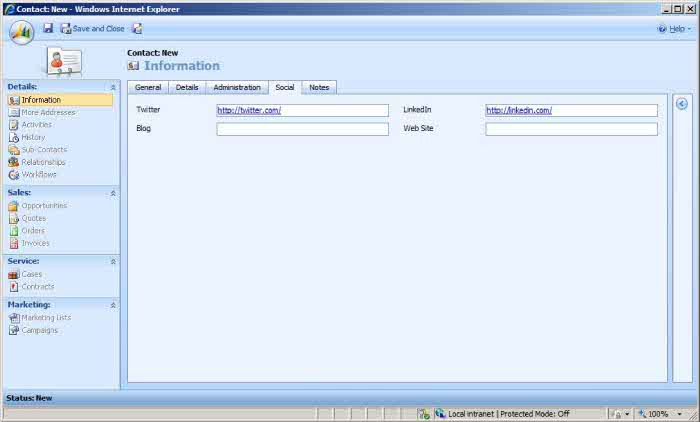Image resolution: width=700 pixels, height=422 pixels.
Task: Open Cases under Service
Action: (32, 274)
